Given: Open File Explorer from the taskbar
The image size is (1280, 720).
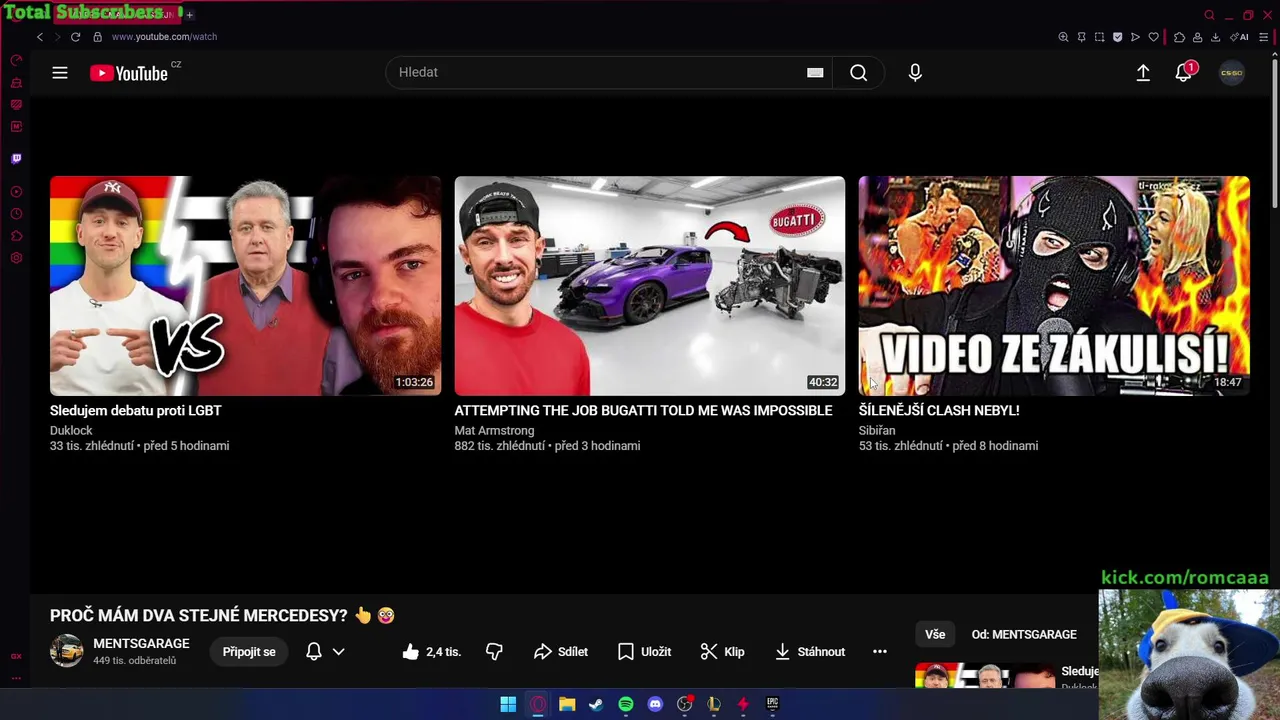Looking at the screenshot, I should [x=567, y=704].
